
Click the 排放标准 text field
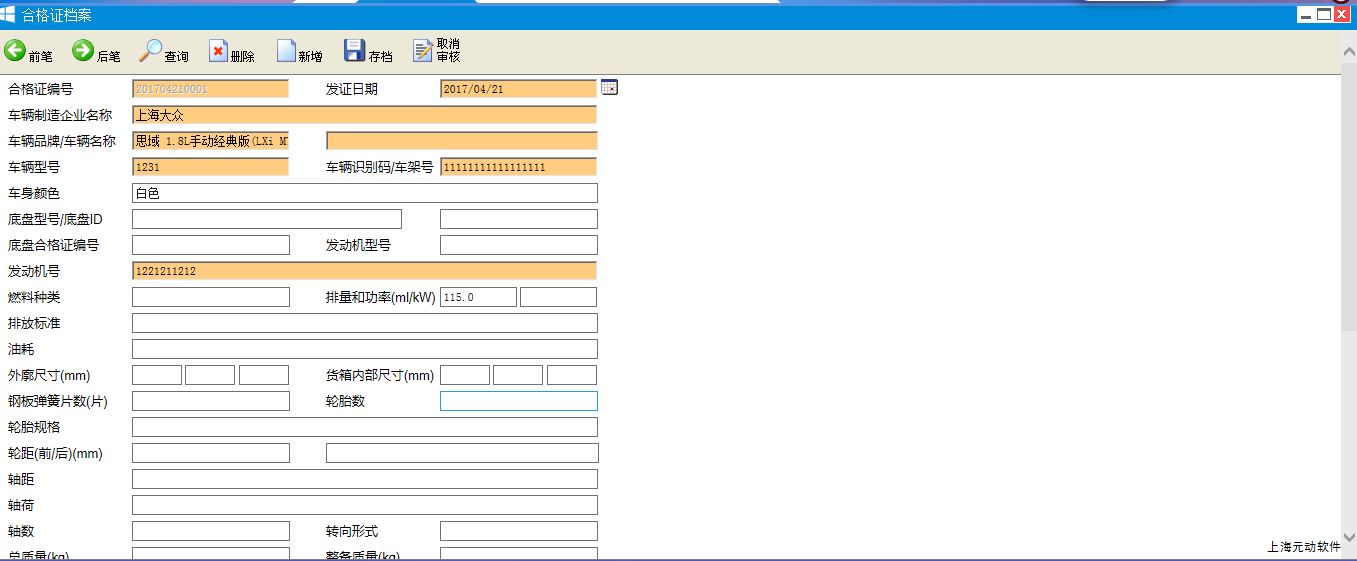pos(364,323)
